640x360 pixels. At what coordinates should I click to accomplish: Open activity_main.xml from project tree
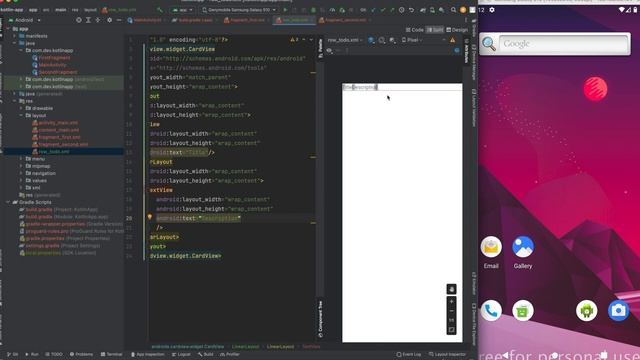click(x=55, y=123)
